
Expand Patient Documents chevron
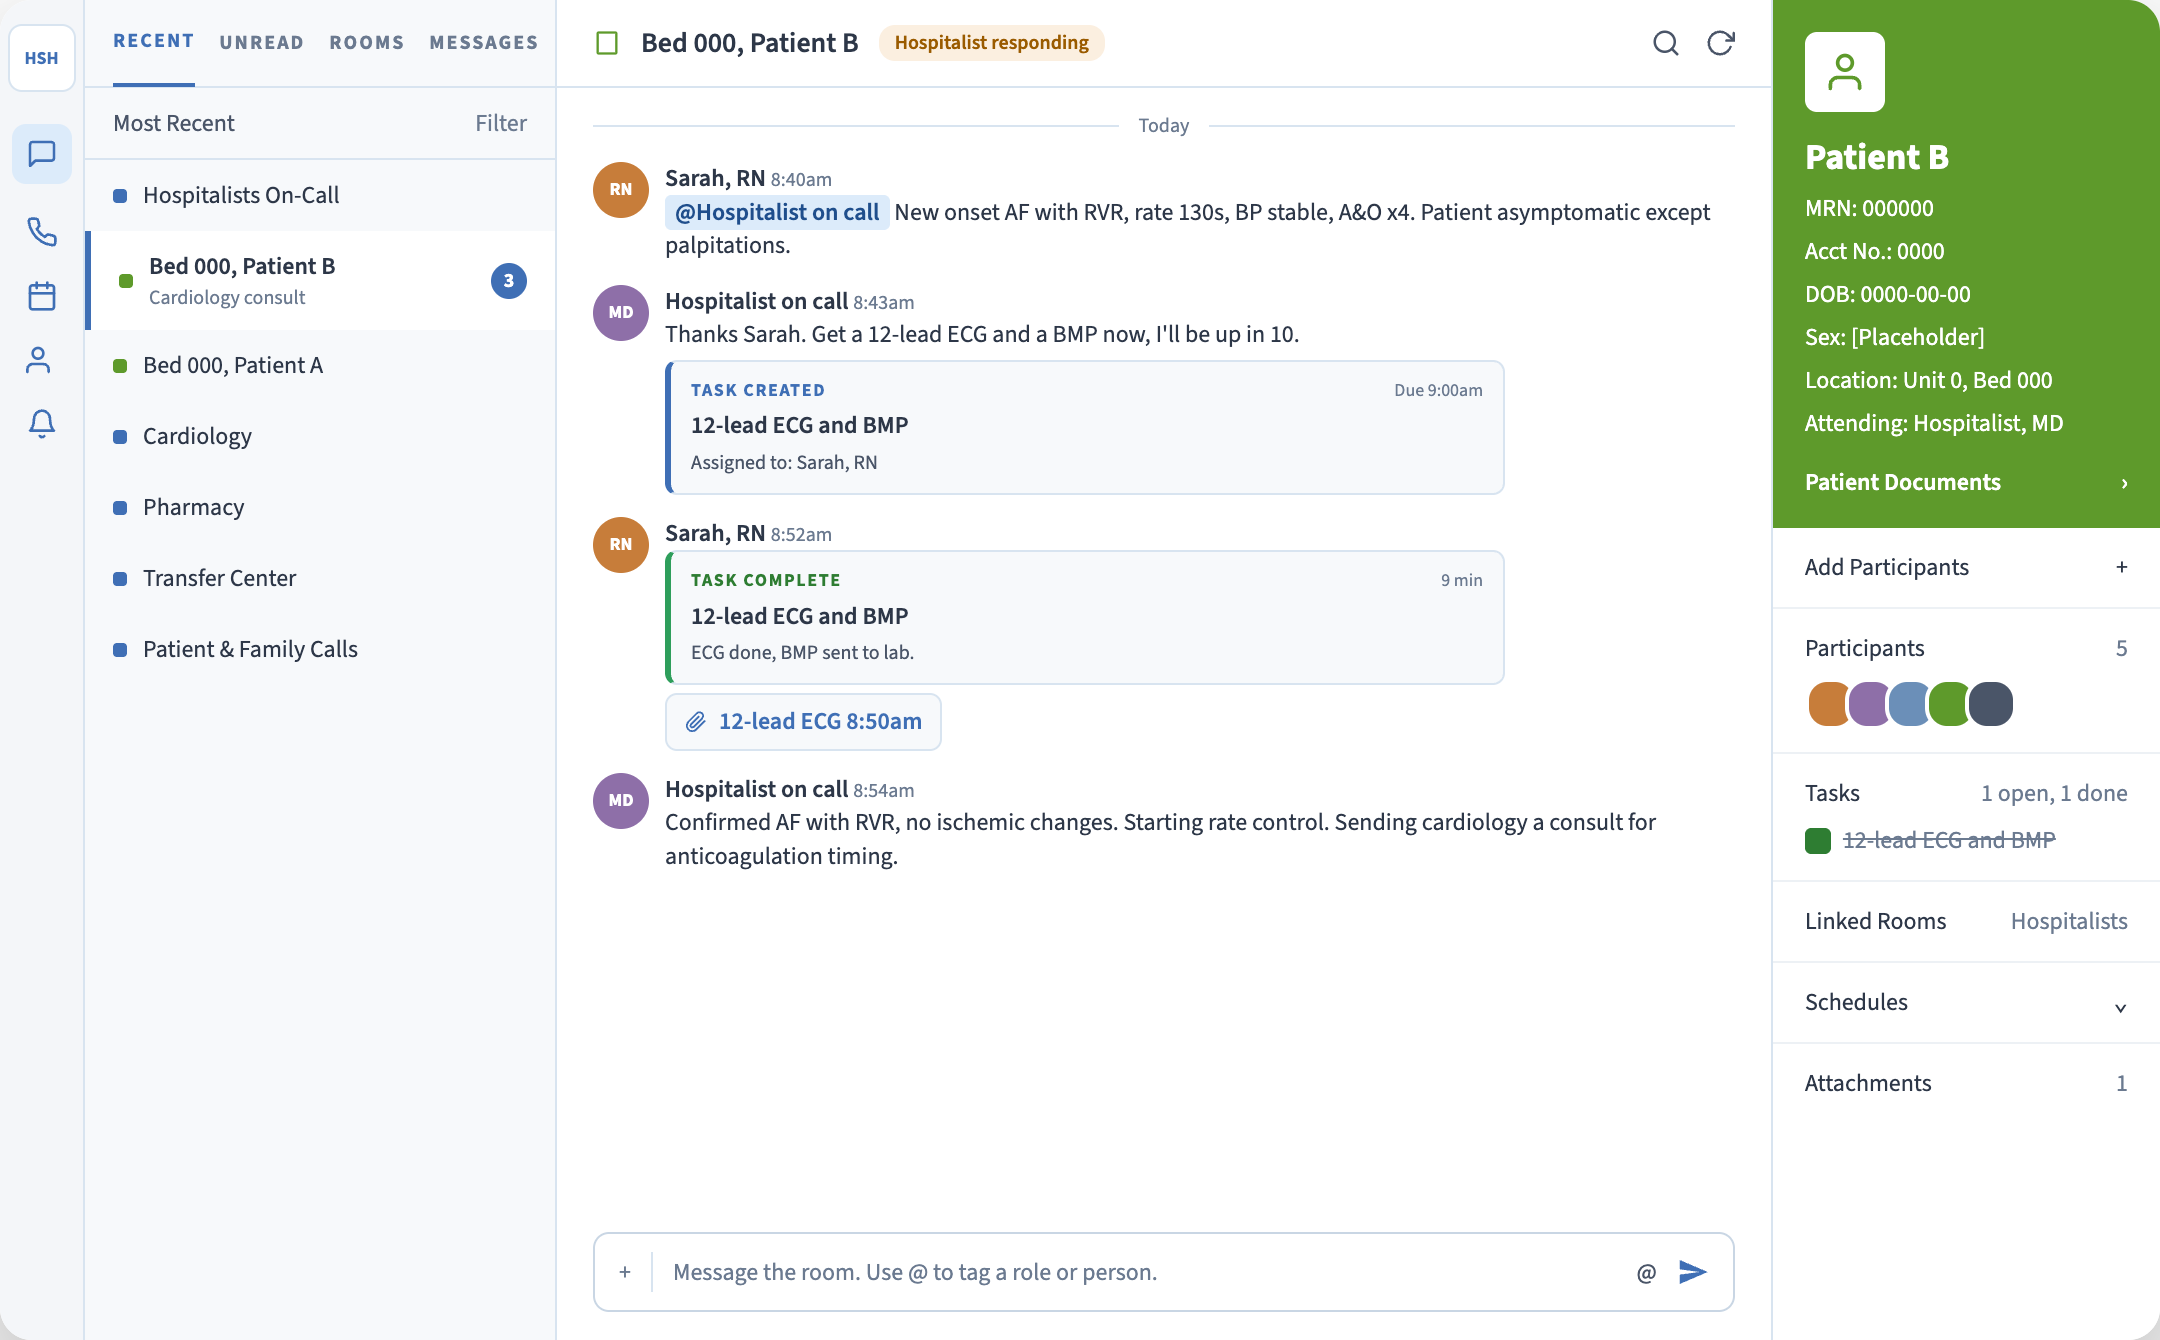(2124, 483)
